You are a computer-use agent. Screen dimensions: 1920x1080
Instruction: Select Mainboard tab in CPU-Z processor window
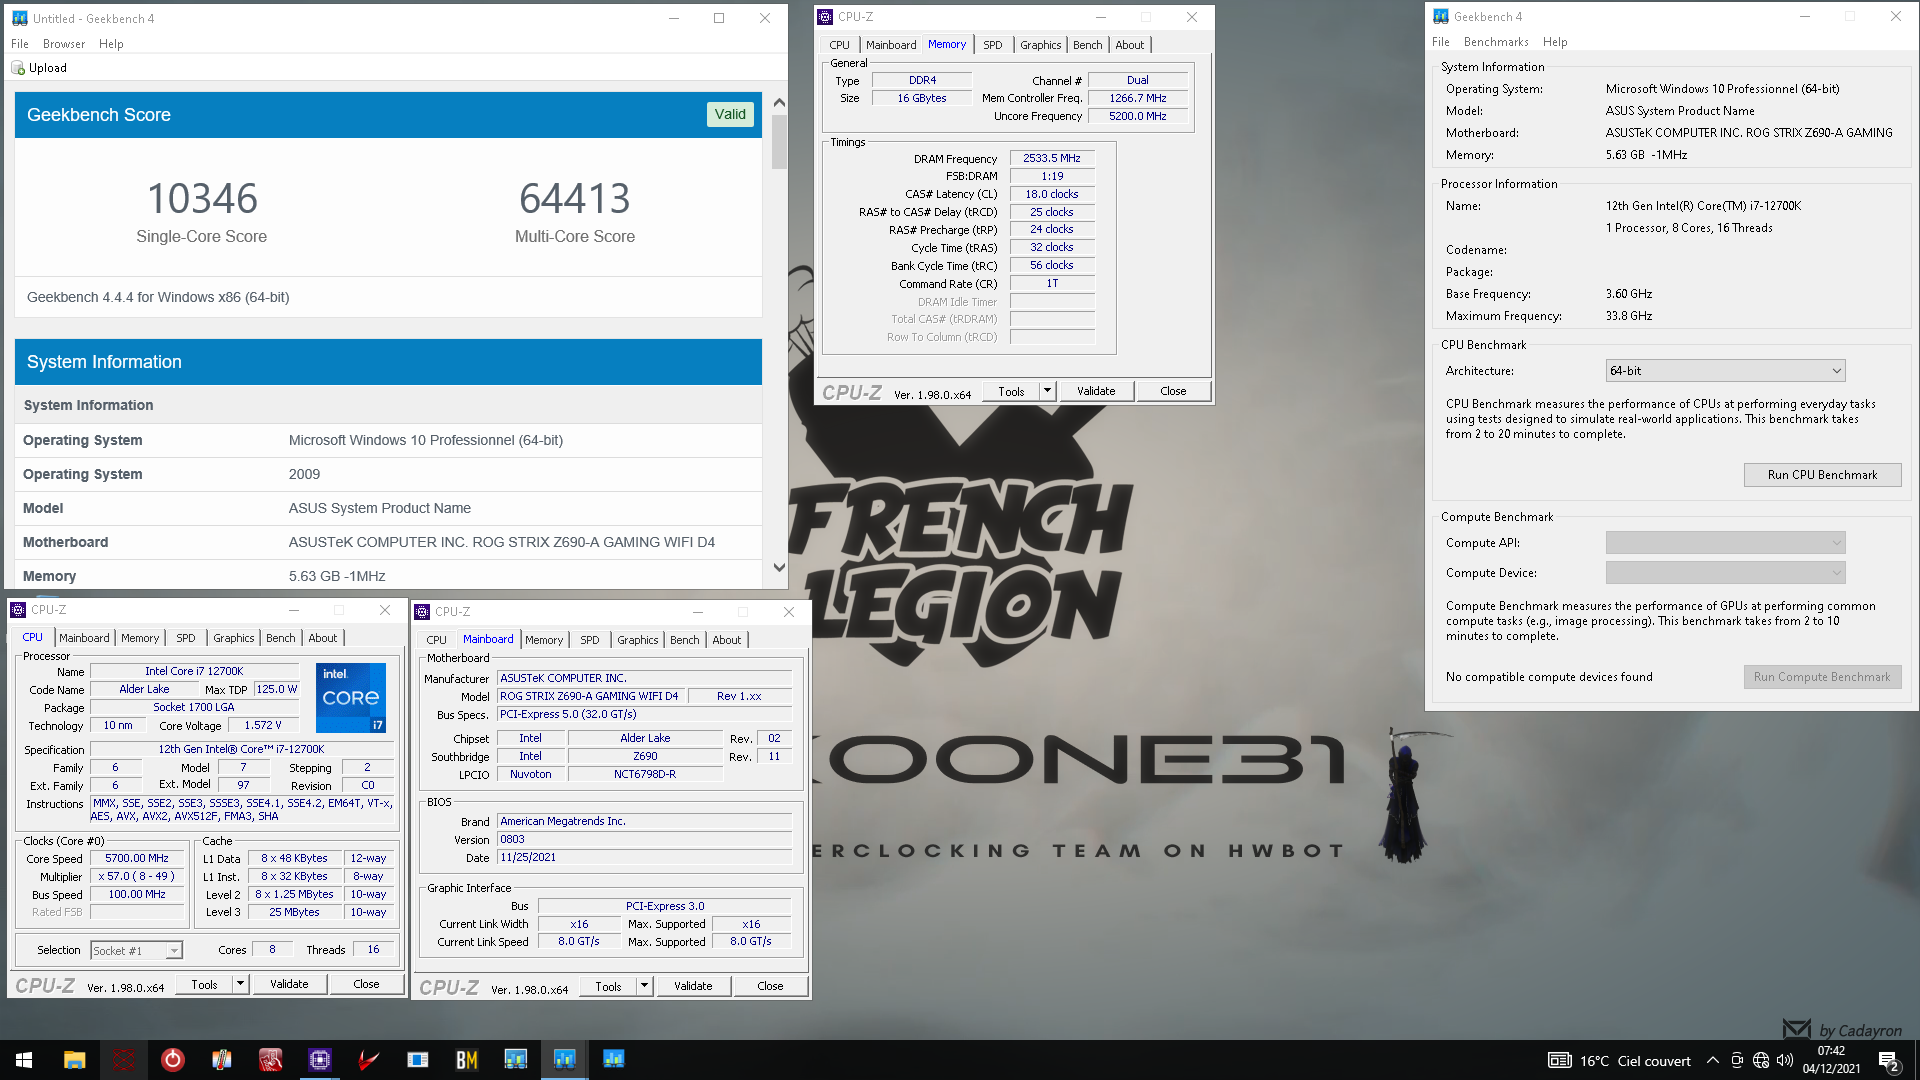[x=84, y=638]
